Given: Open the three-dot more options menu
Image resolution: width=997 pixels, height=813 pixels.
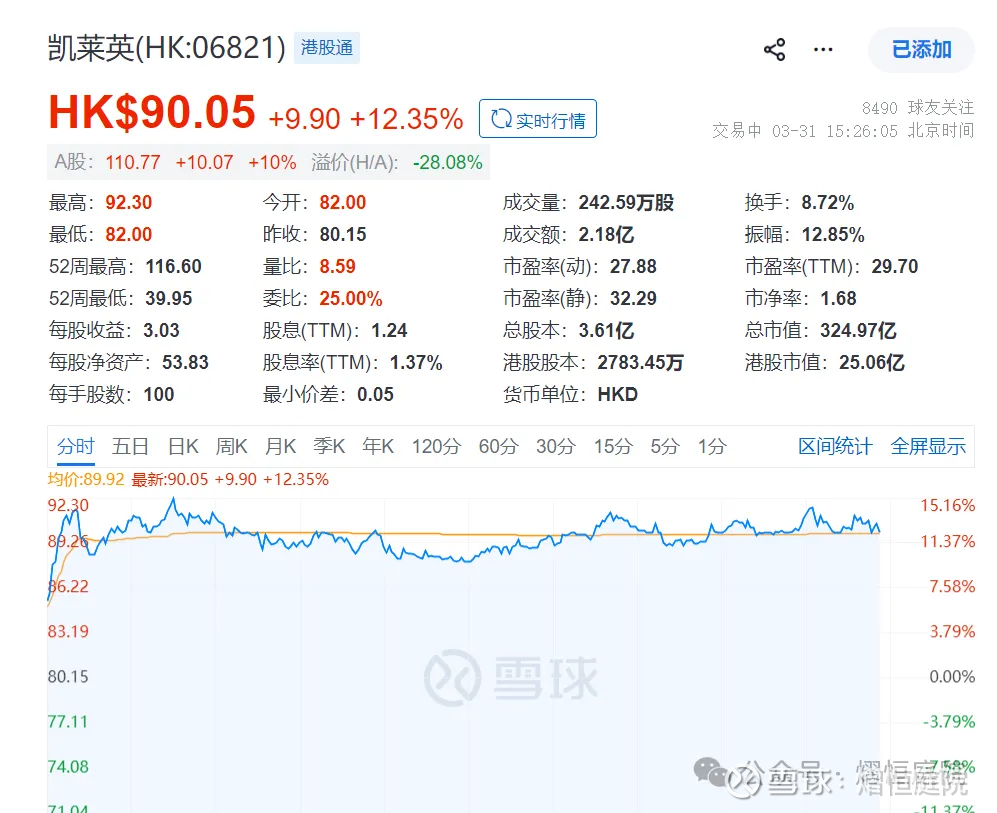Looking at the screenshot, I should tap(823, 50).
